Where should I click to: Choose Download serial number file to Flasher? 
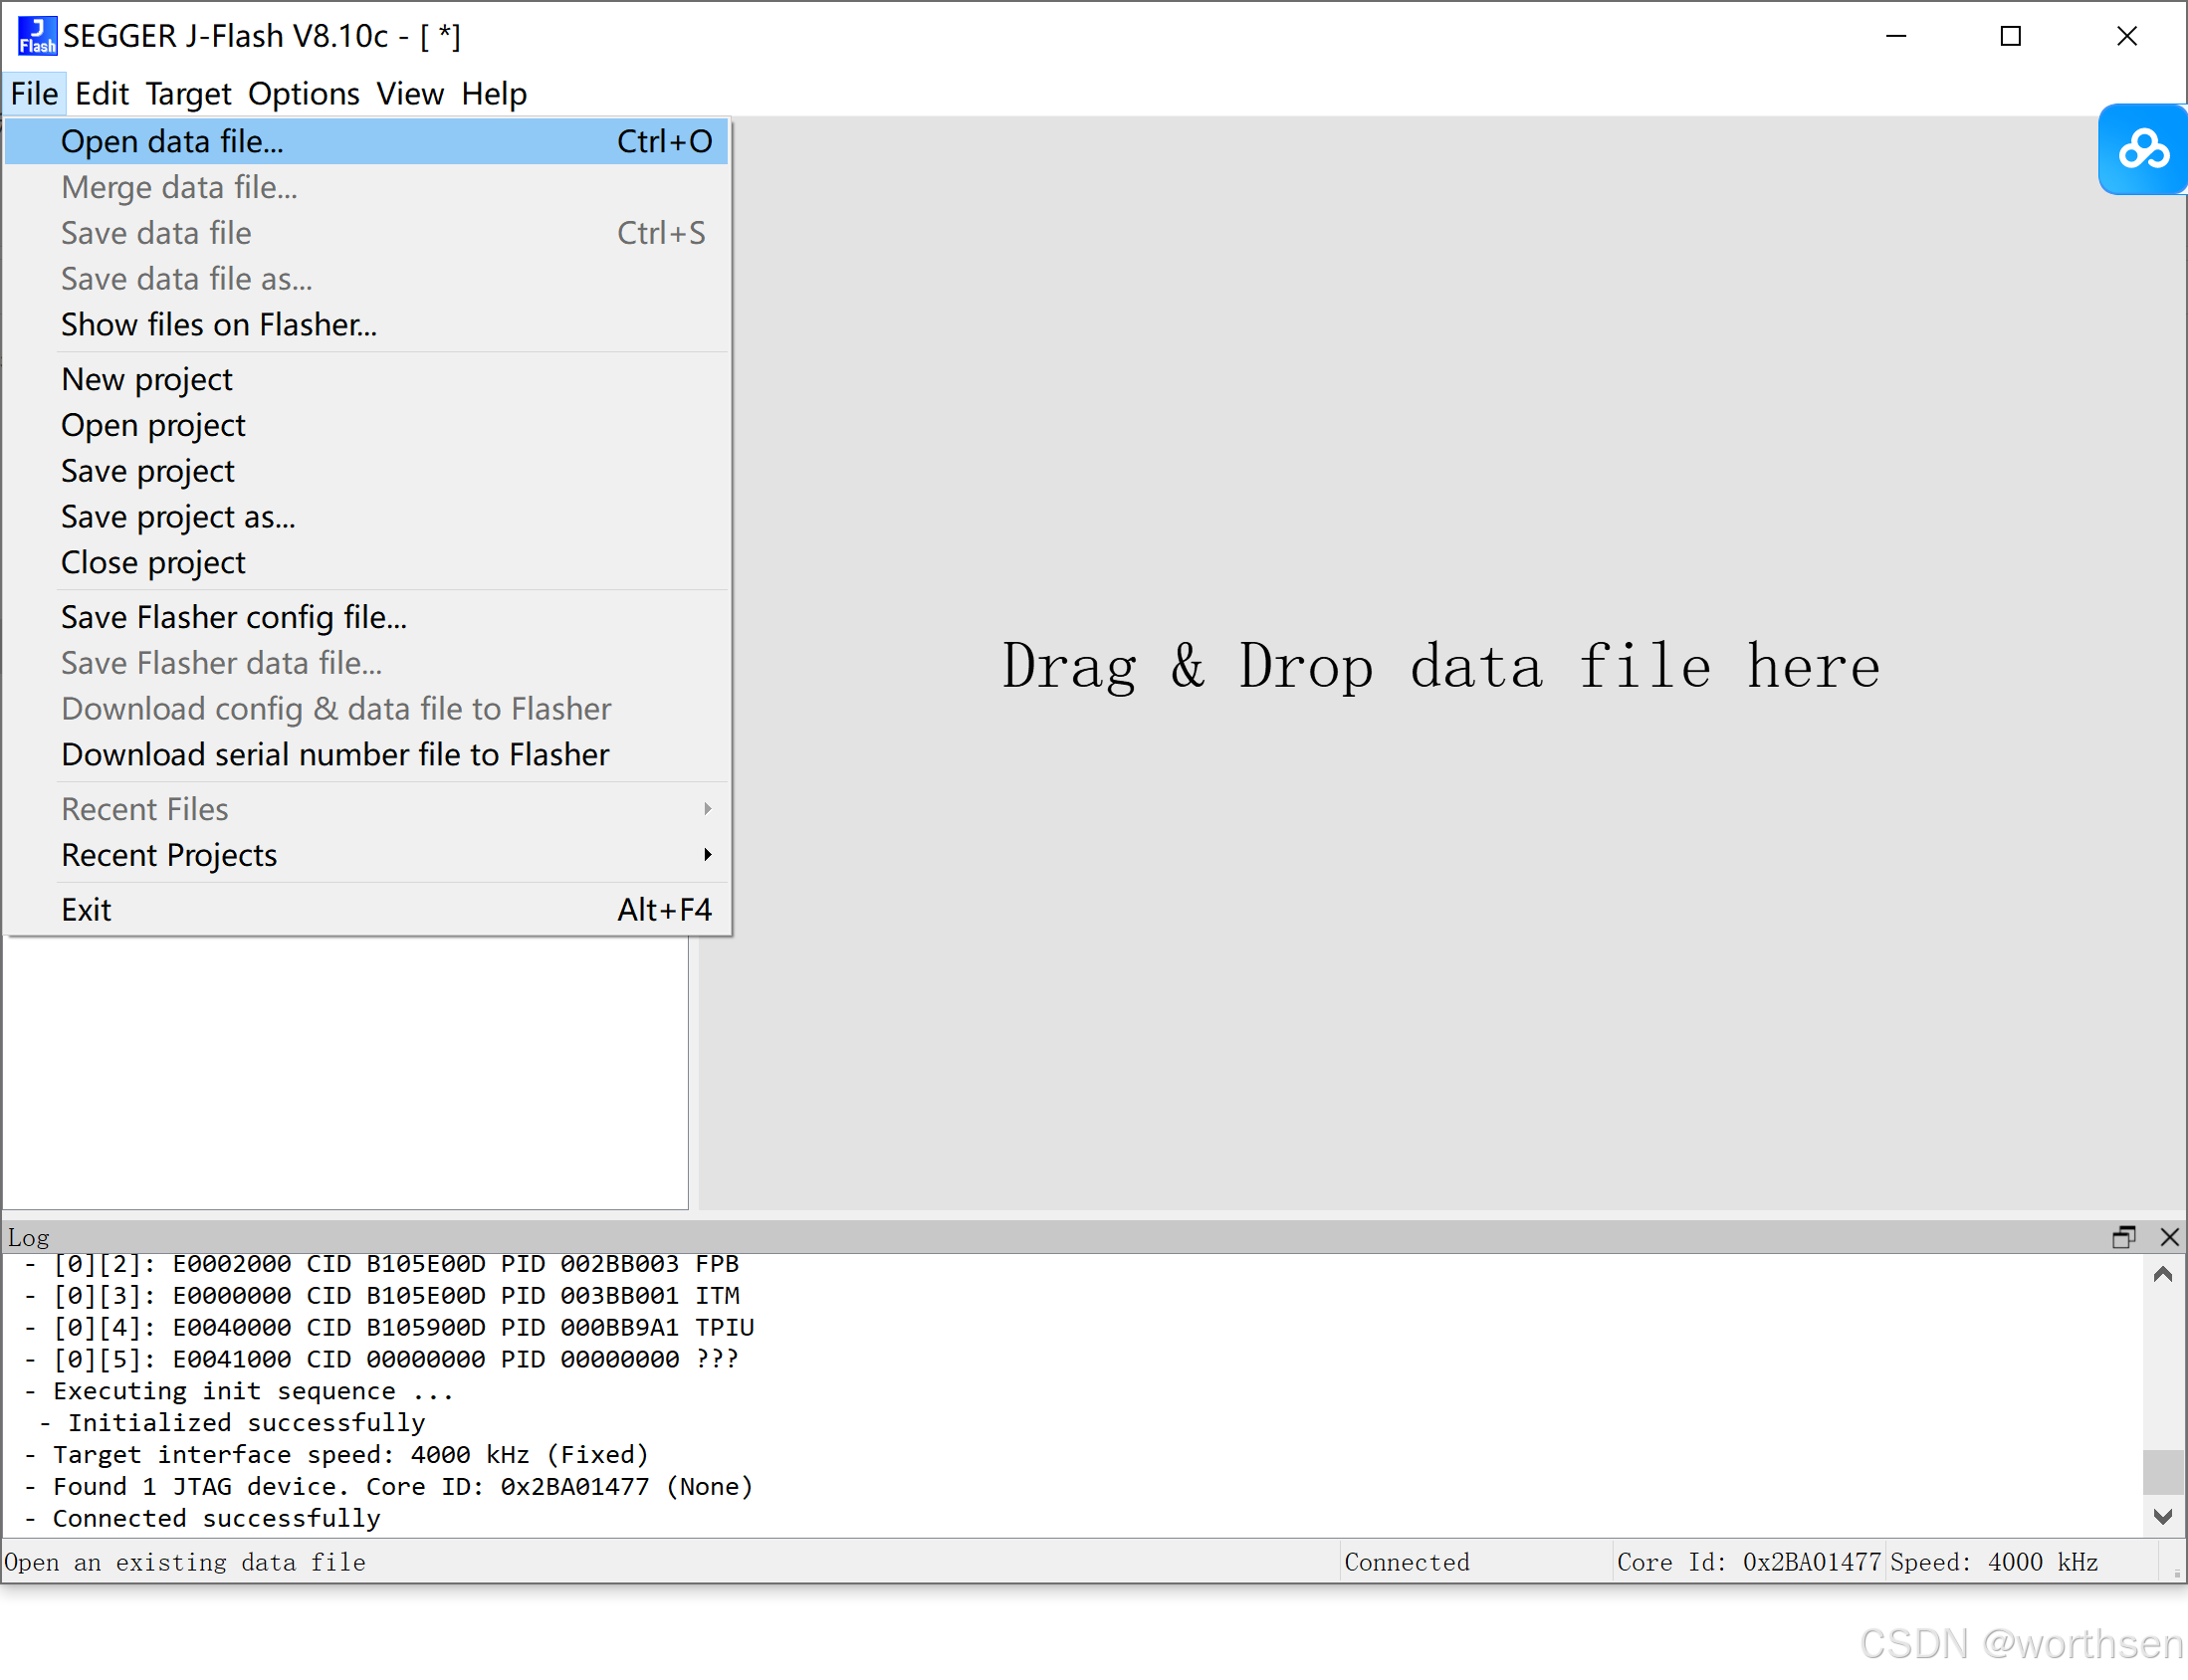[335, 755]
